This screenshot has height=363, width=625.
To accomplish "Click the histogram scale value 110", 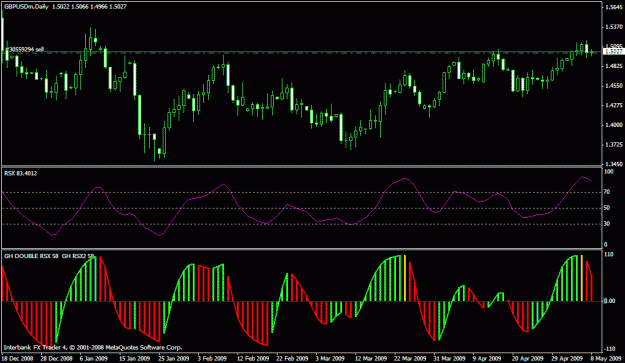I will (x=609, y=254).
